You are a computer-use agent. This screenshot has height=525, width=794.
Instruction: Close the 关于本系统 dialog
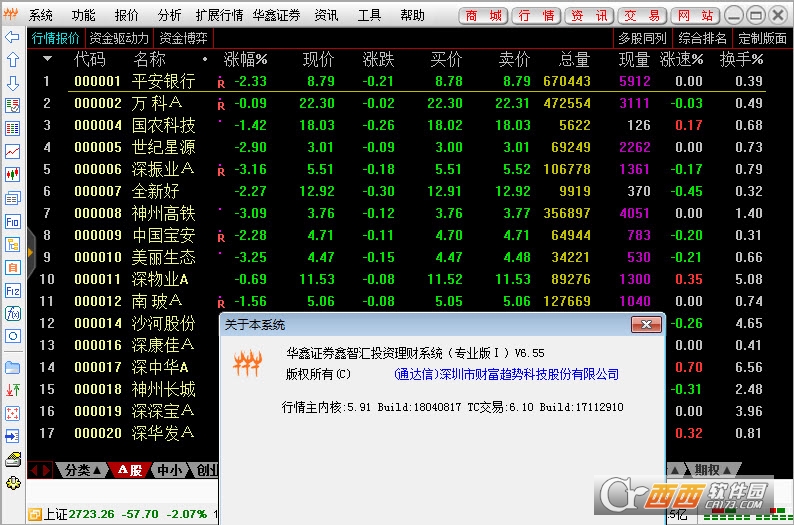click(646, 325)
